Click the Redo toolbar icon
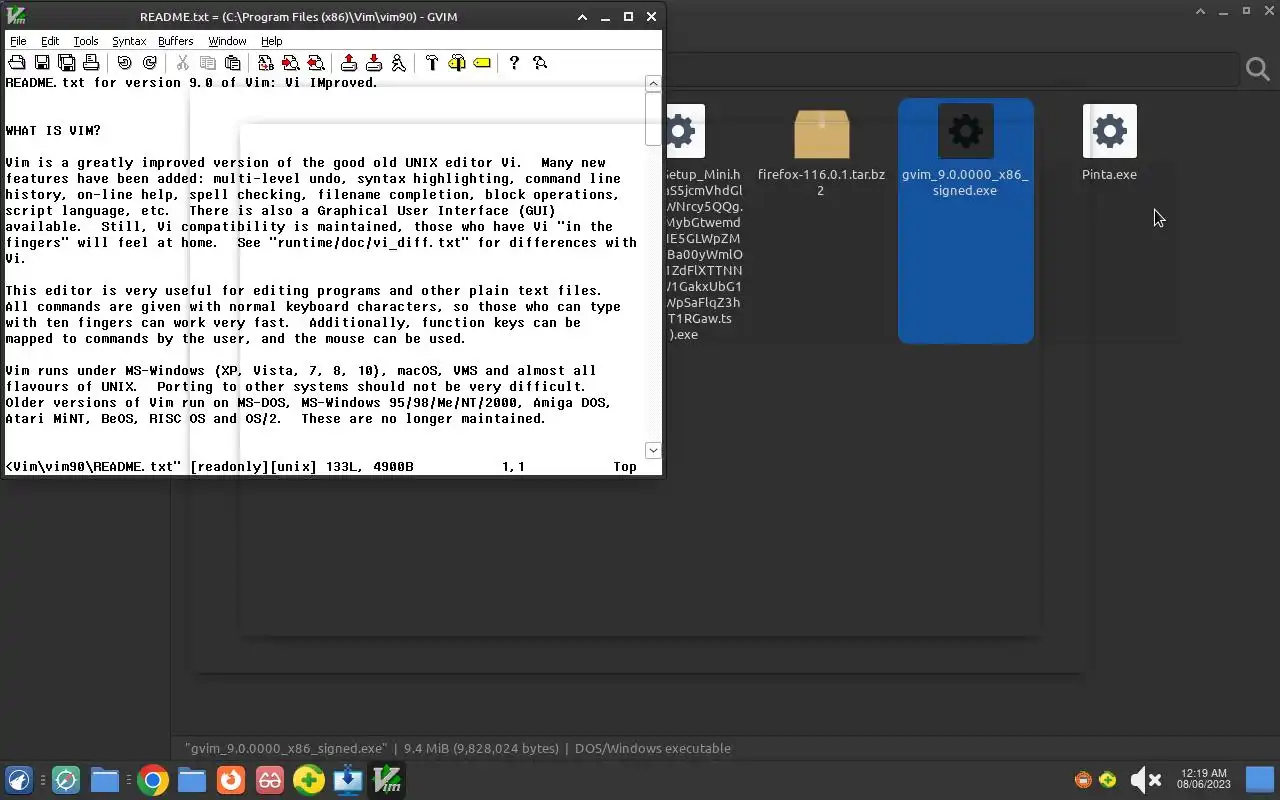 (150, 63)
